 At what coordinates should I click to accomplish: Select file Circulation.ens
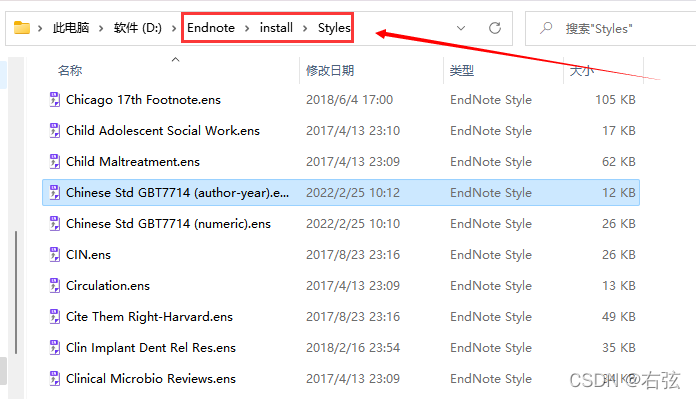[x=108, y=286]
